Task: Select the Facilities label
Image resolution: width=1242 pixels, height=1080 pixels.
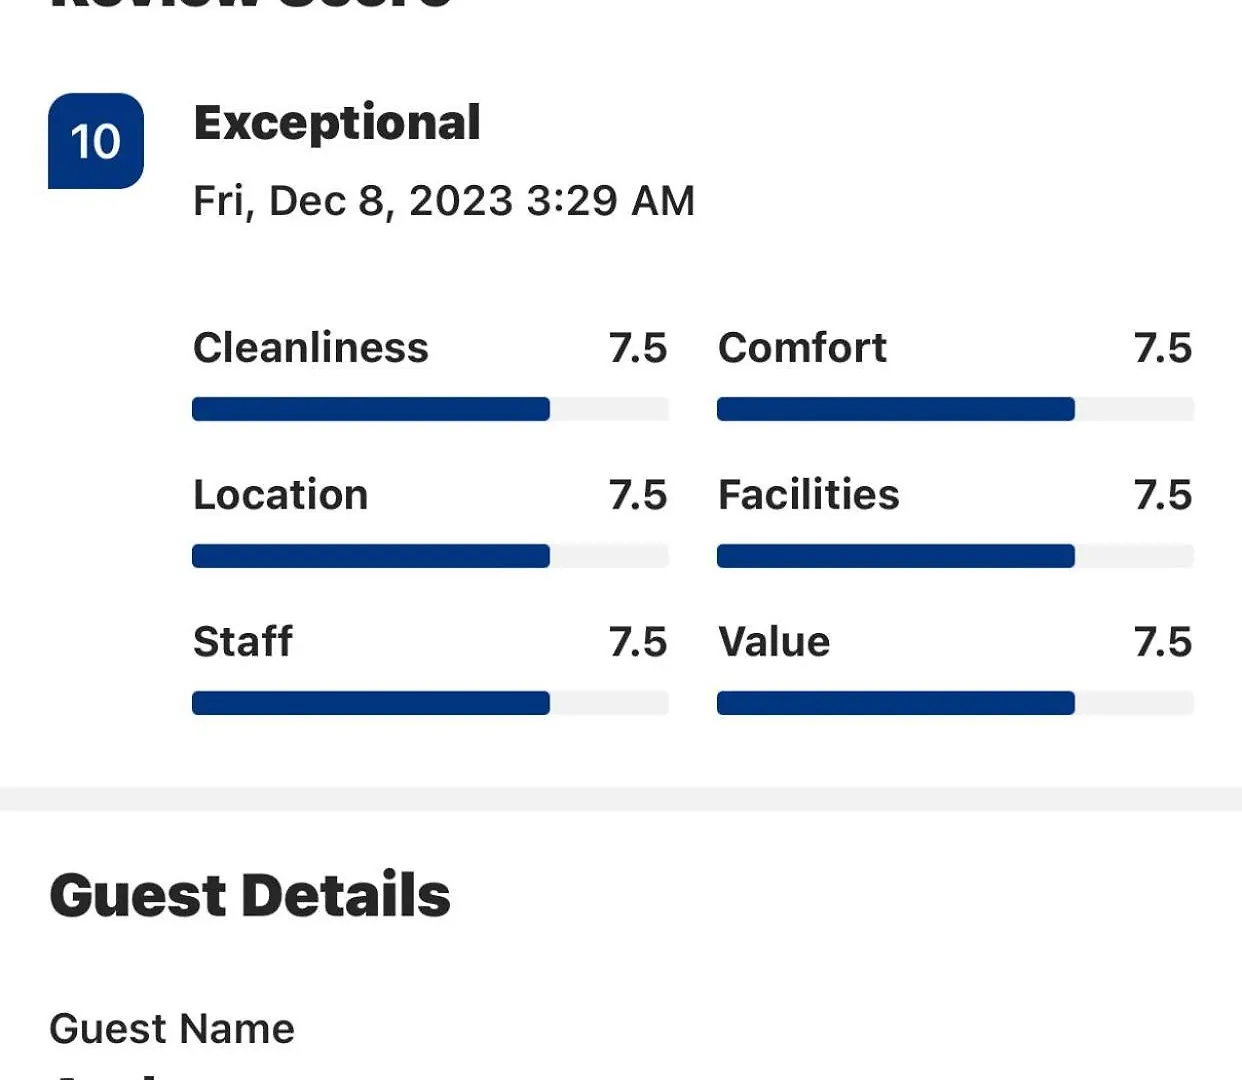Action: click(809, 495)
